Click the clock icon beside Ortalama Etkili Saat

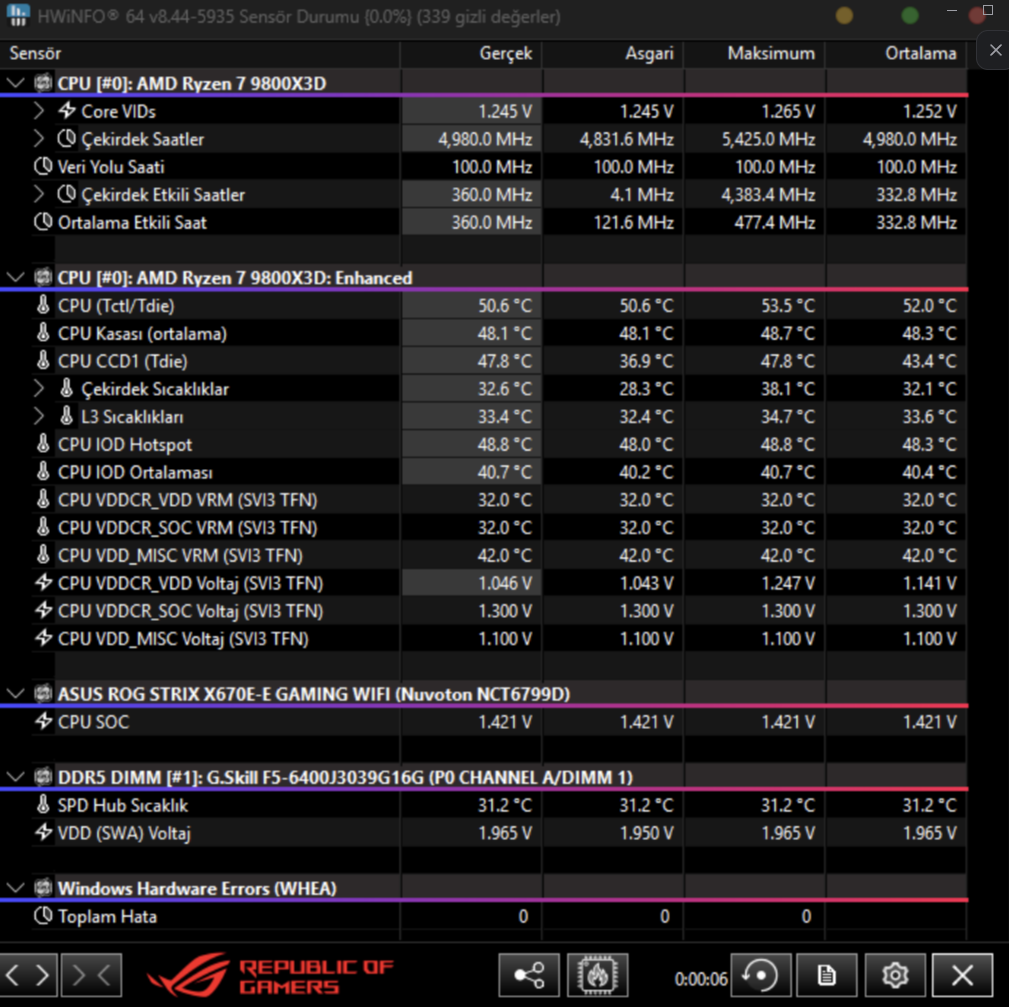tap(43, 222)
